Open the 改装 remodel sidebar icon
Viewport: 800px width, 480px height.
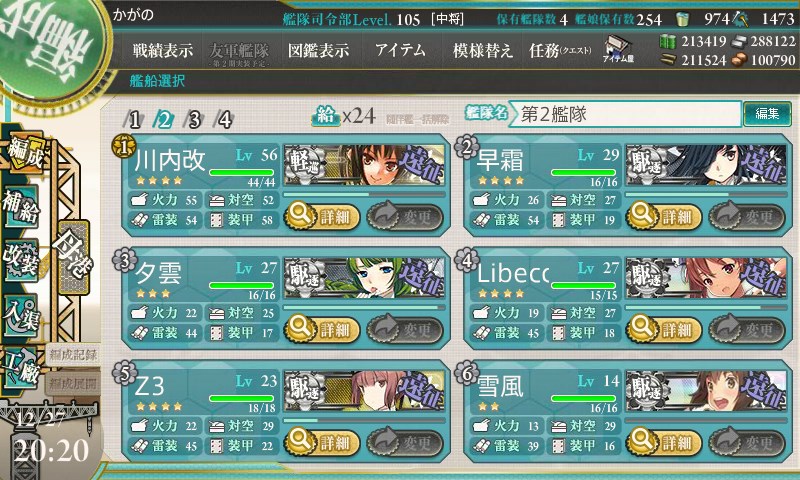20,259
